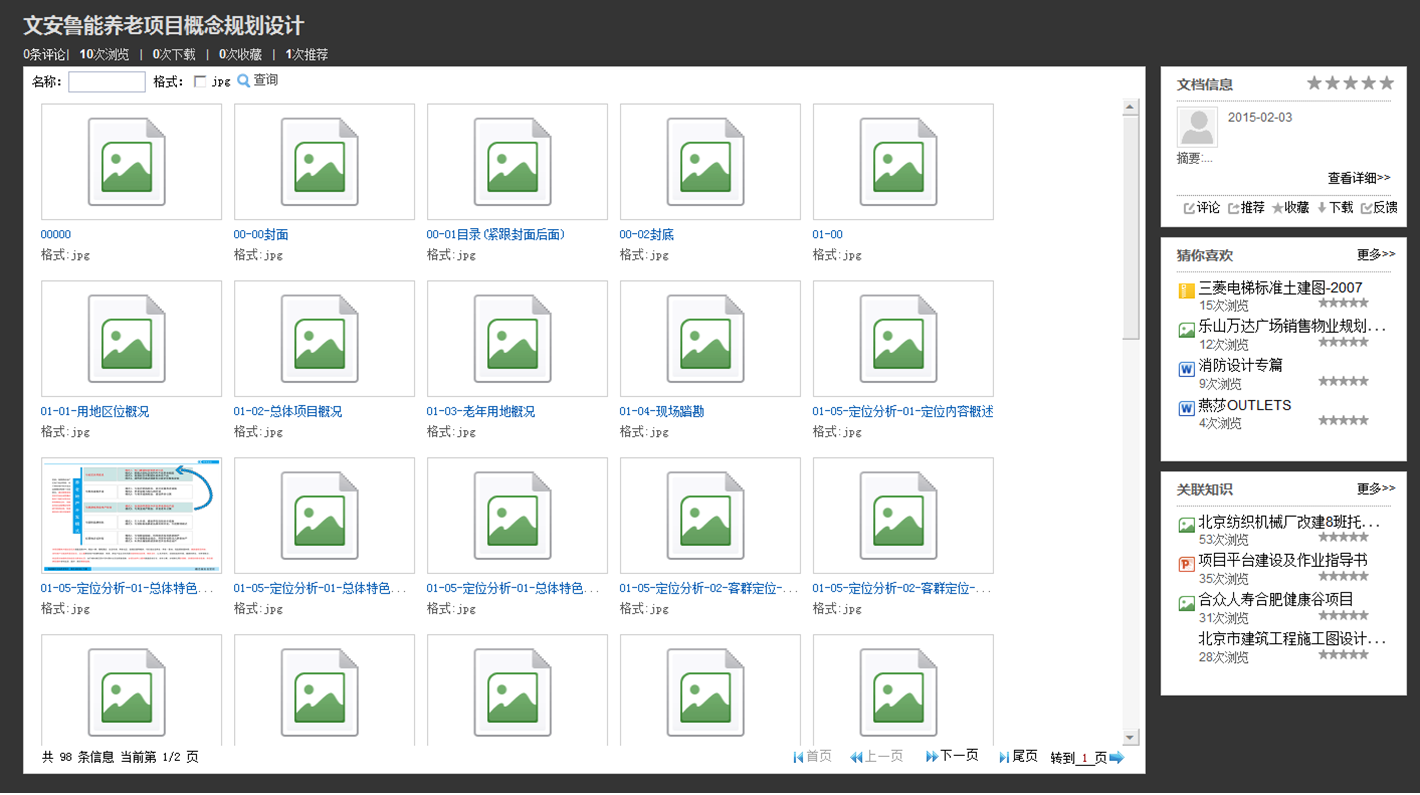Go to 上一页 previous page
1420x795 pixels.
[x=877, y=757]
